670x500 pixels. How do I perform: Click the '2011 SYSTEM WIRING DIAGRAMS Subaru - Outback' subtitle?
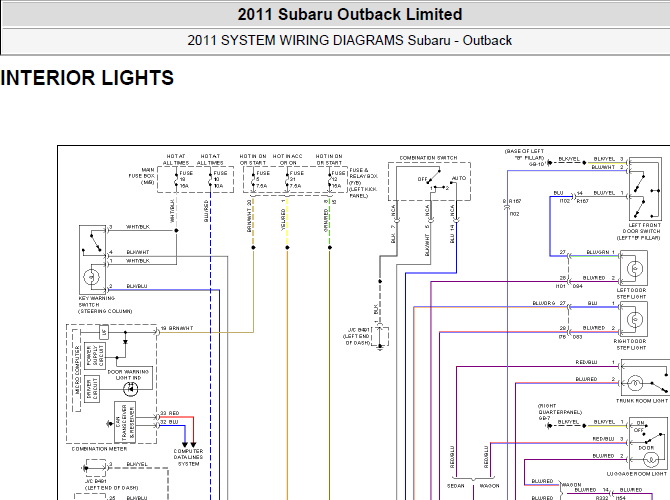(349, 41)
